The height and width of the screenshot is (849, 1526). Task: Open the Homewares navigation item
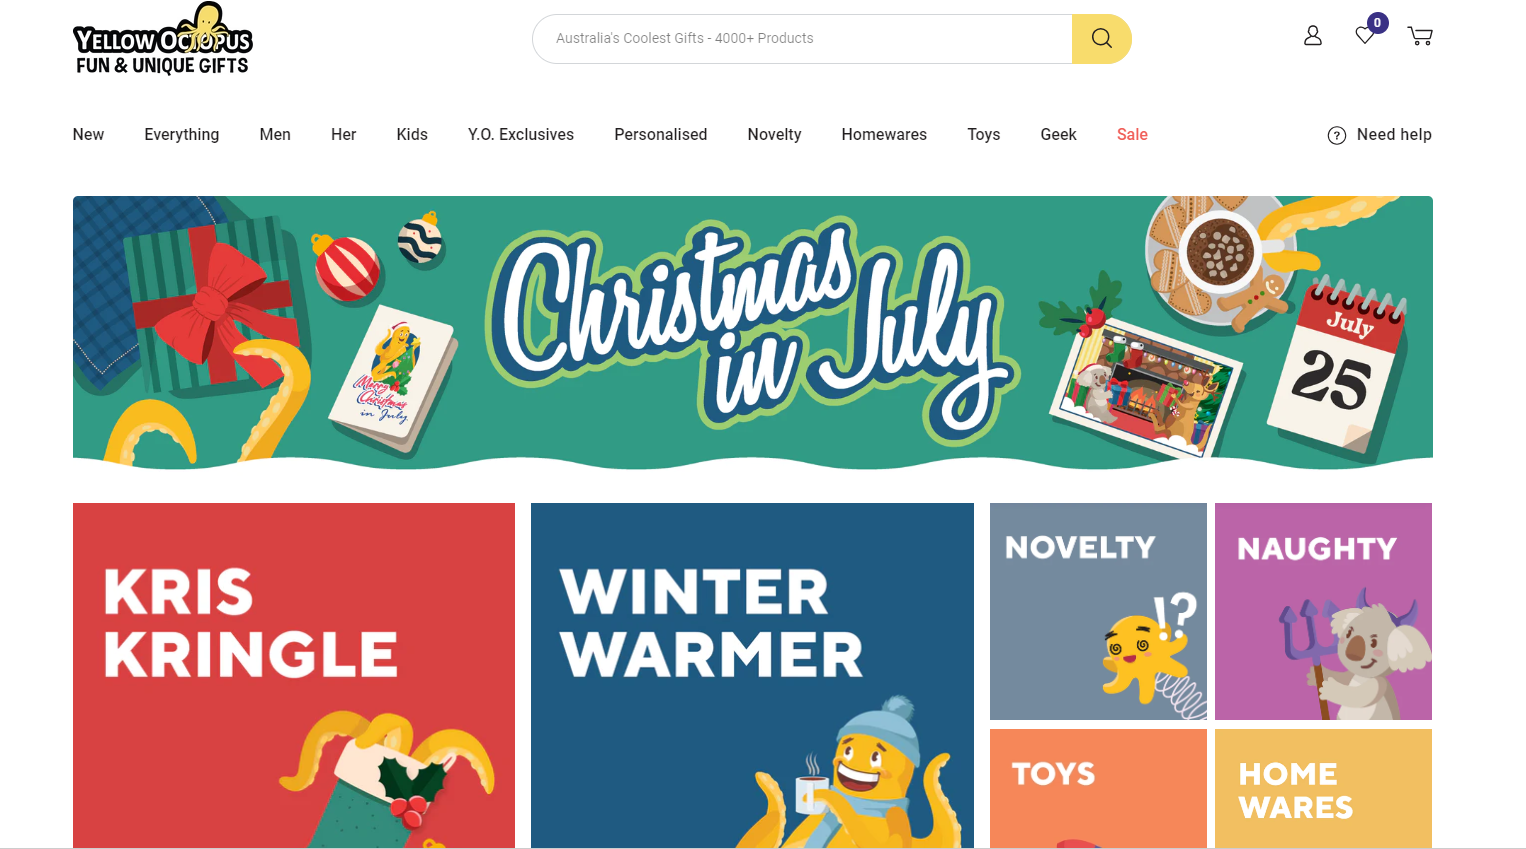point(884,134)
